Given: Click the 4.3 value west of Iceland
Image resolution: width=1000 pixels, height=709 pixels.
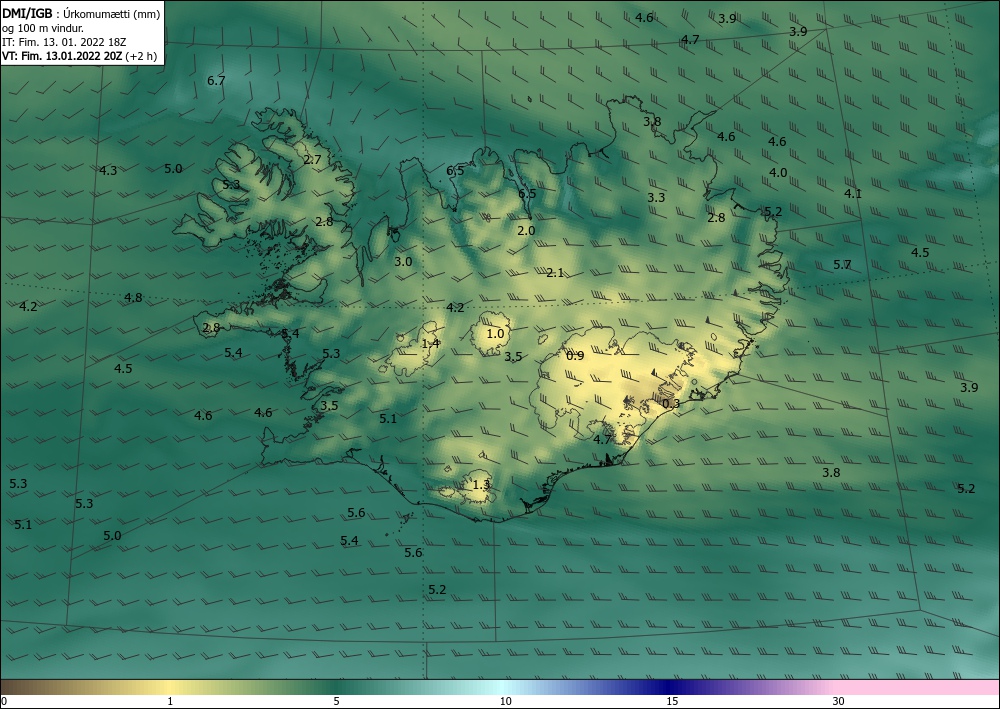Looking at the screenshot, I should [108, 171].
